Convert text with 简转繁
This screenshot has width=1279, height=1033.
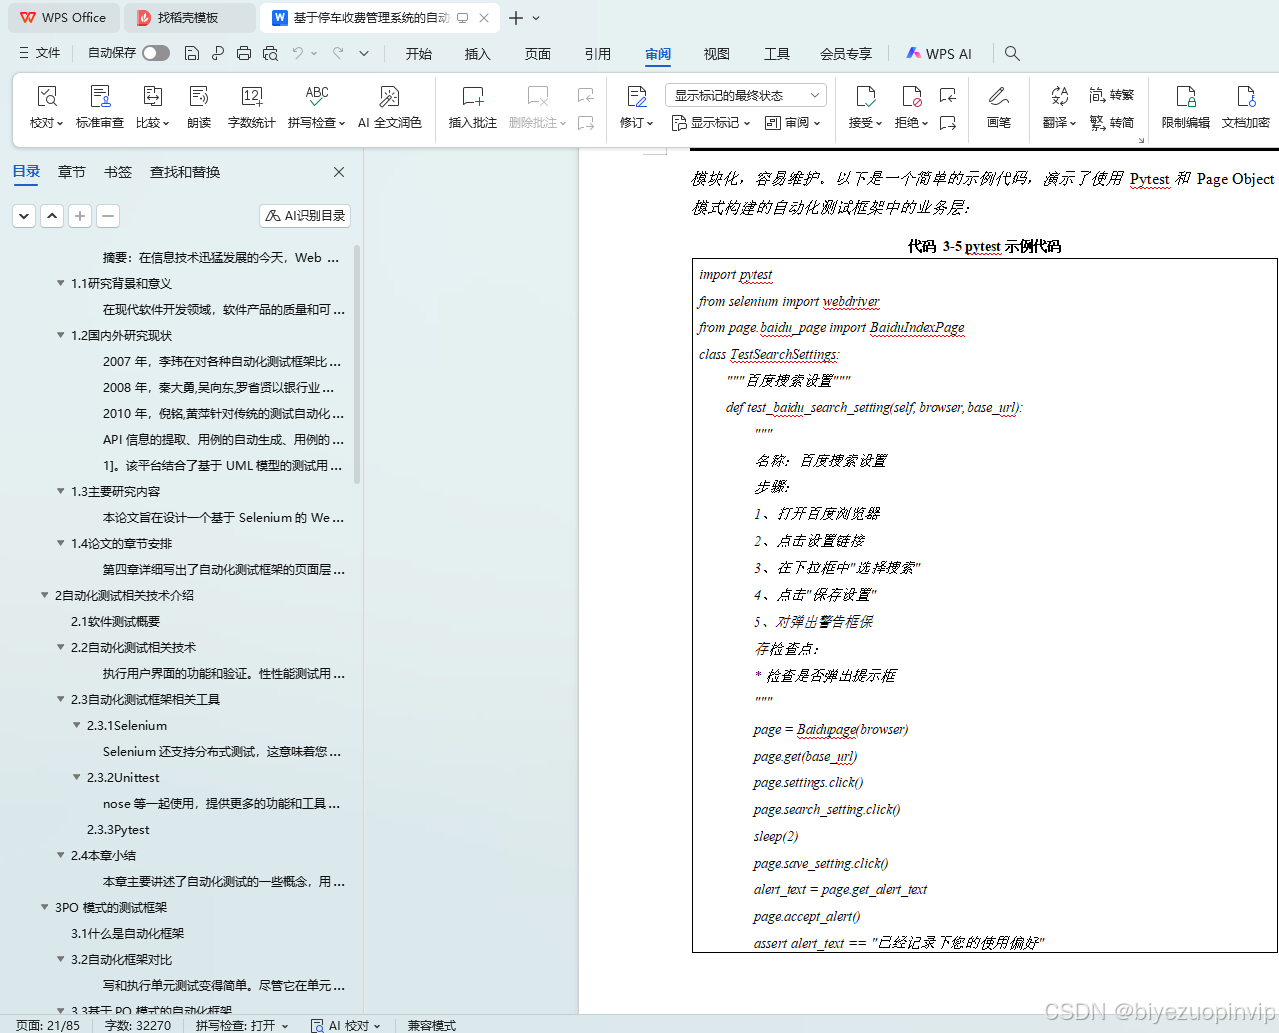point(1113,95)
